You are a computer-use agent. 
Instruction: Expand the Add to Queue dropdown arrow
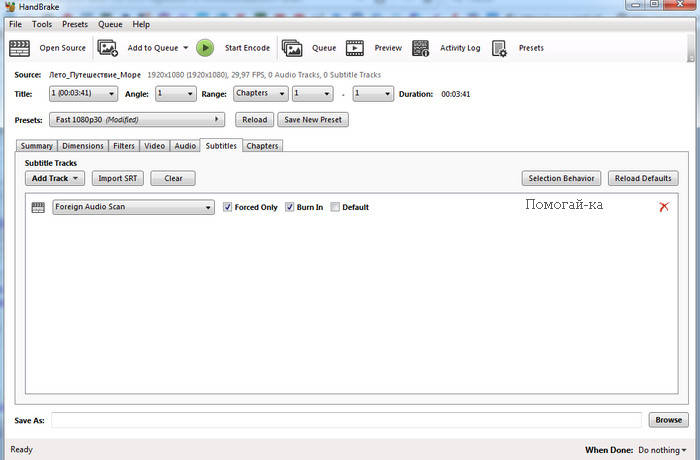186,48
